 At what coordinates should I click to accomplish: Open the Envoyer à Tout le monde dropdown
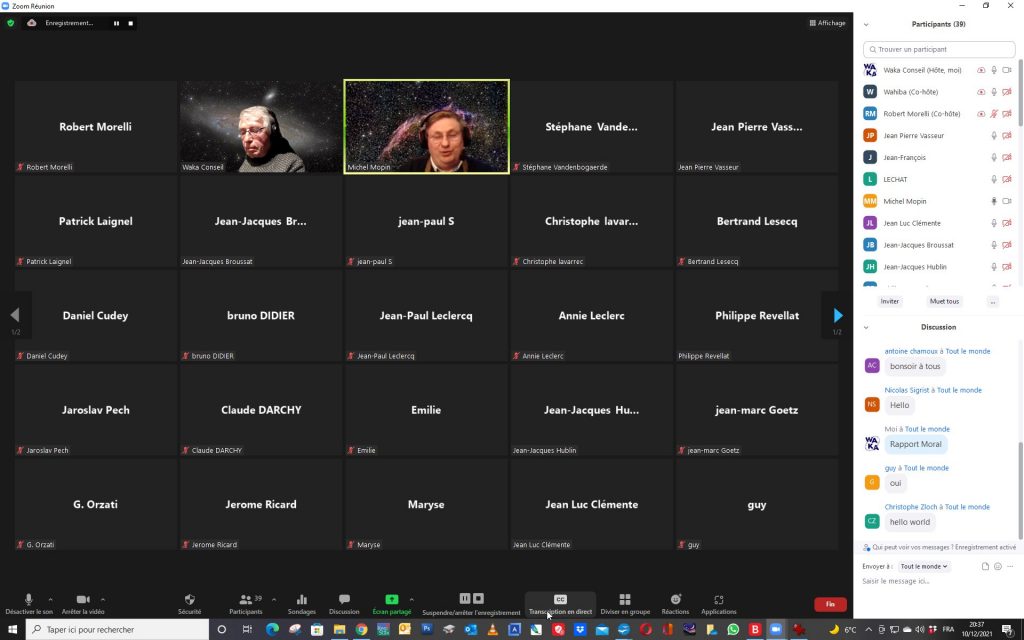[x=923, y=566]
